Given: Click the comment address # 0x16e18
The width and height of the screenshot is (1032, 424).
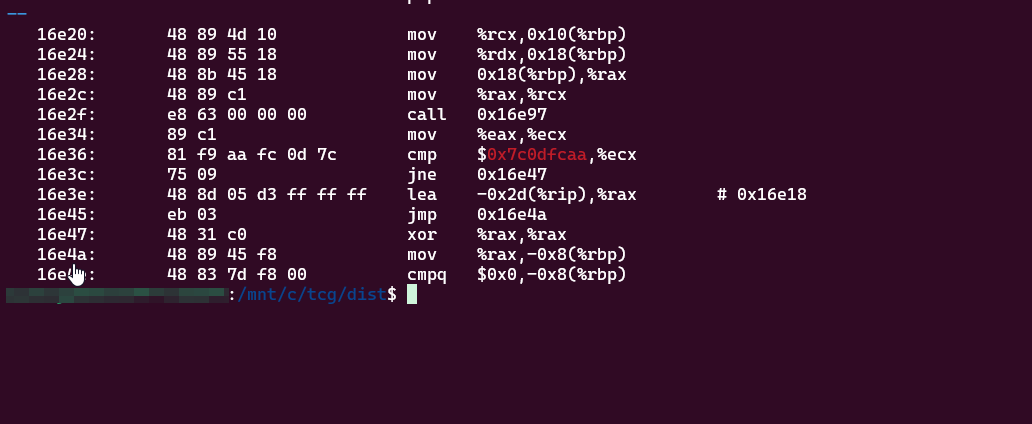Looking at the screenshot, I should (762, 195).
